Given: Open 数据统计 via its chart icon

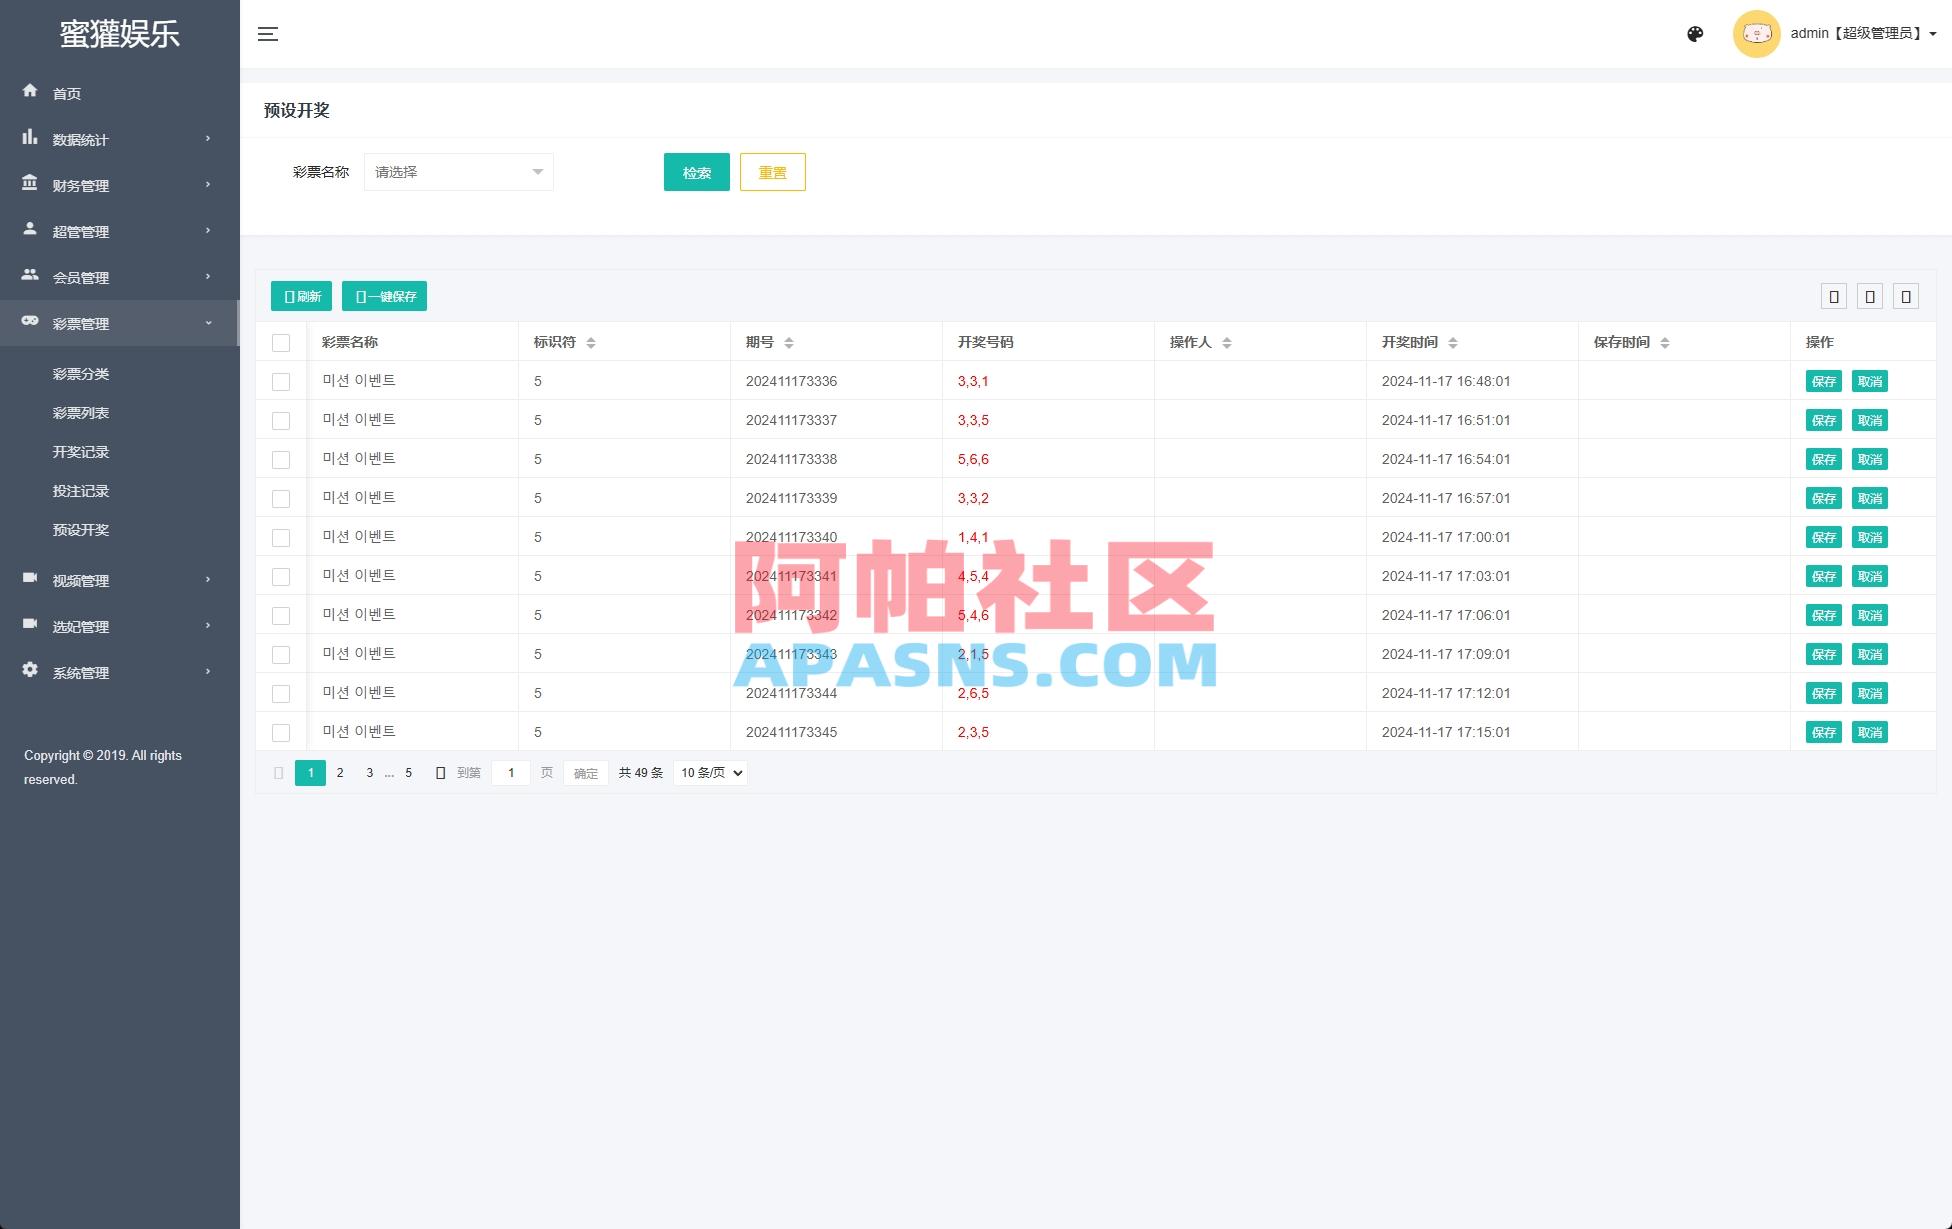Looking at the screenshot, I should tap(30, 138).
